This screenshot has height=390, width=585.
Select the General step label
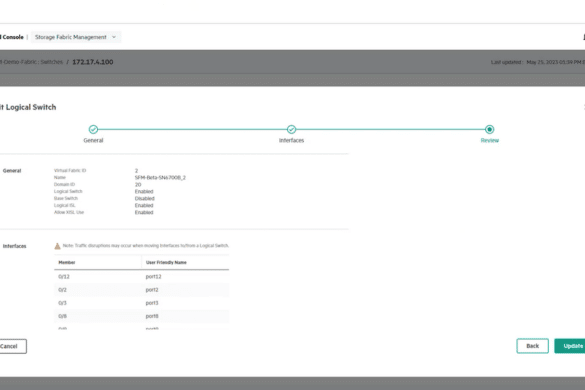pos(93,140)
